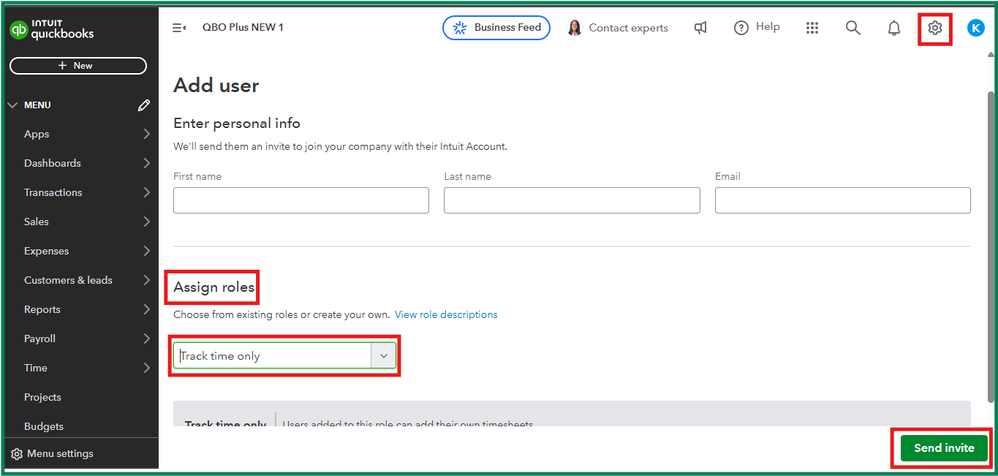Viewport: 998px width, 476px height.
Task: Click the First name field
Action: coord(301,200)
